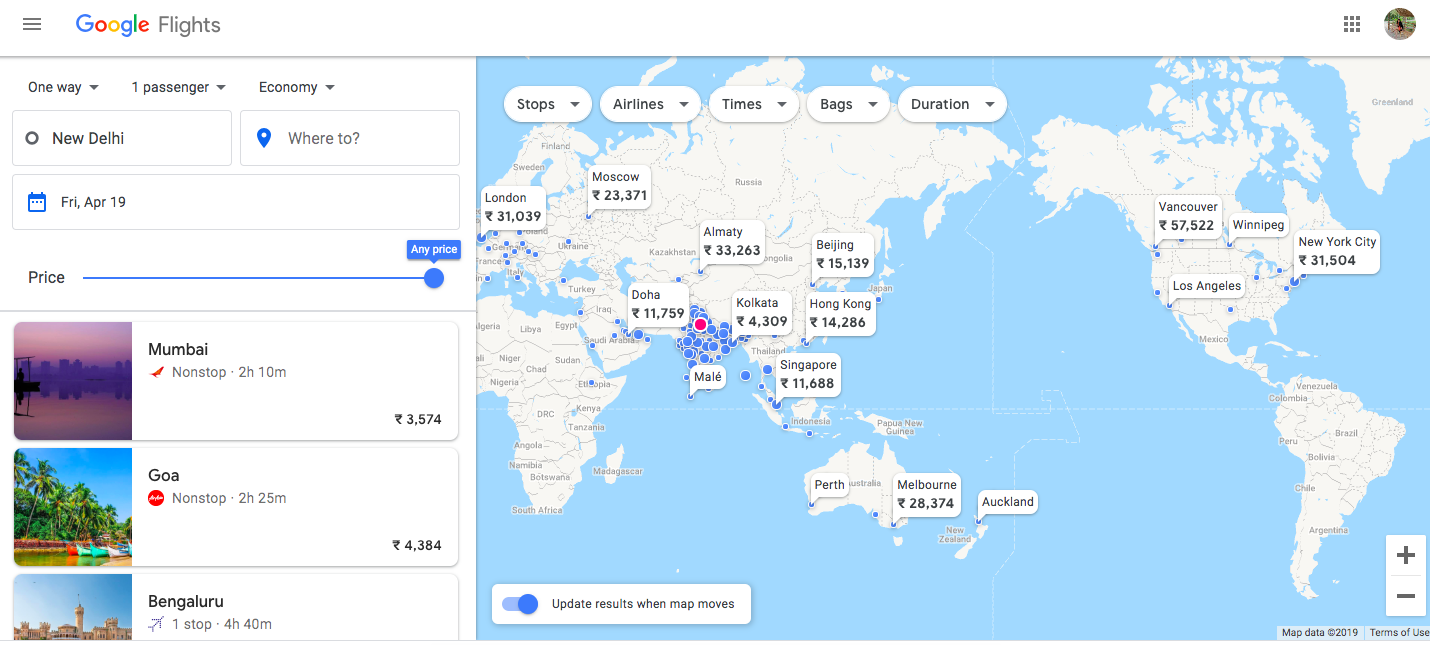Open the Terms of Use link
Screen dimensions: 1430x645
pyautogui.click(x=1399, y=632)
